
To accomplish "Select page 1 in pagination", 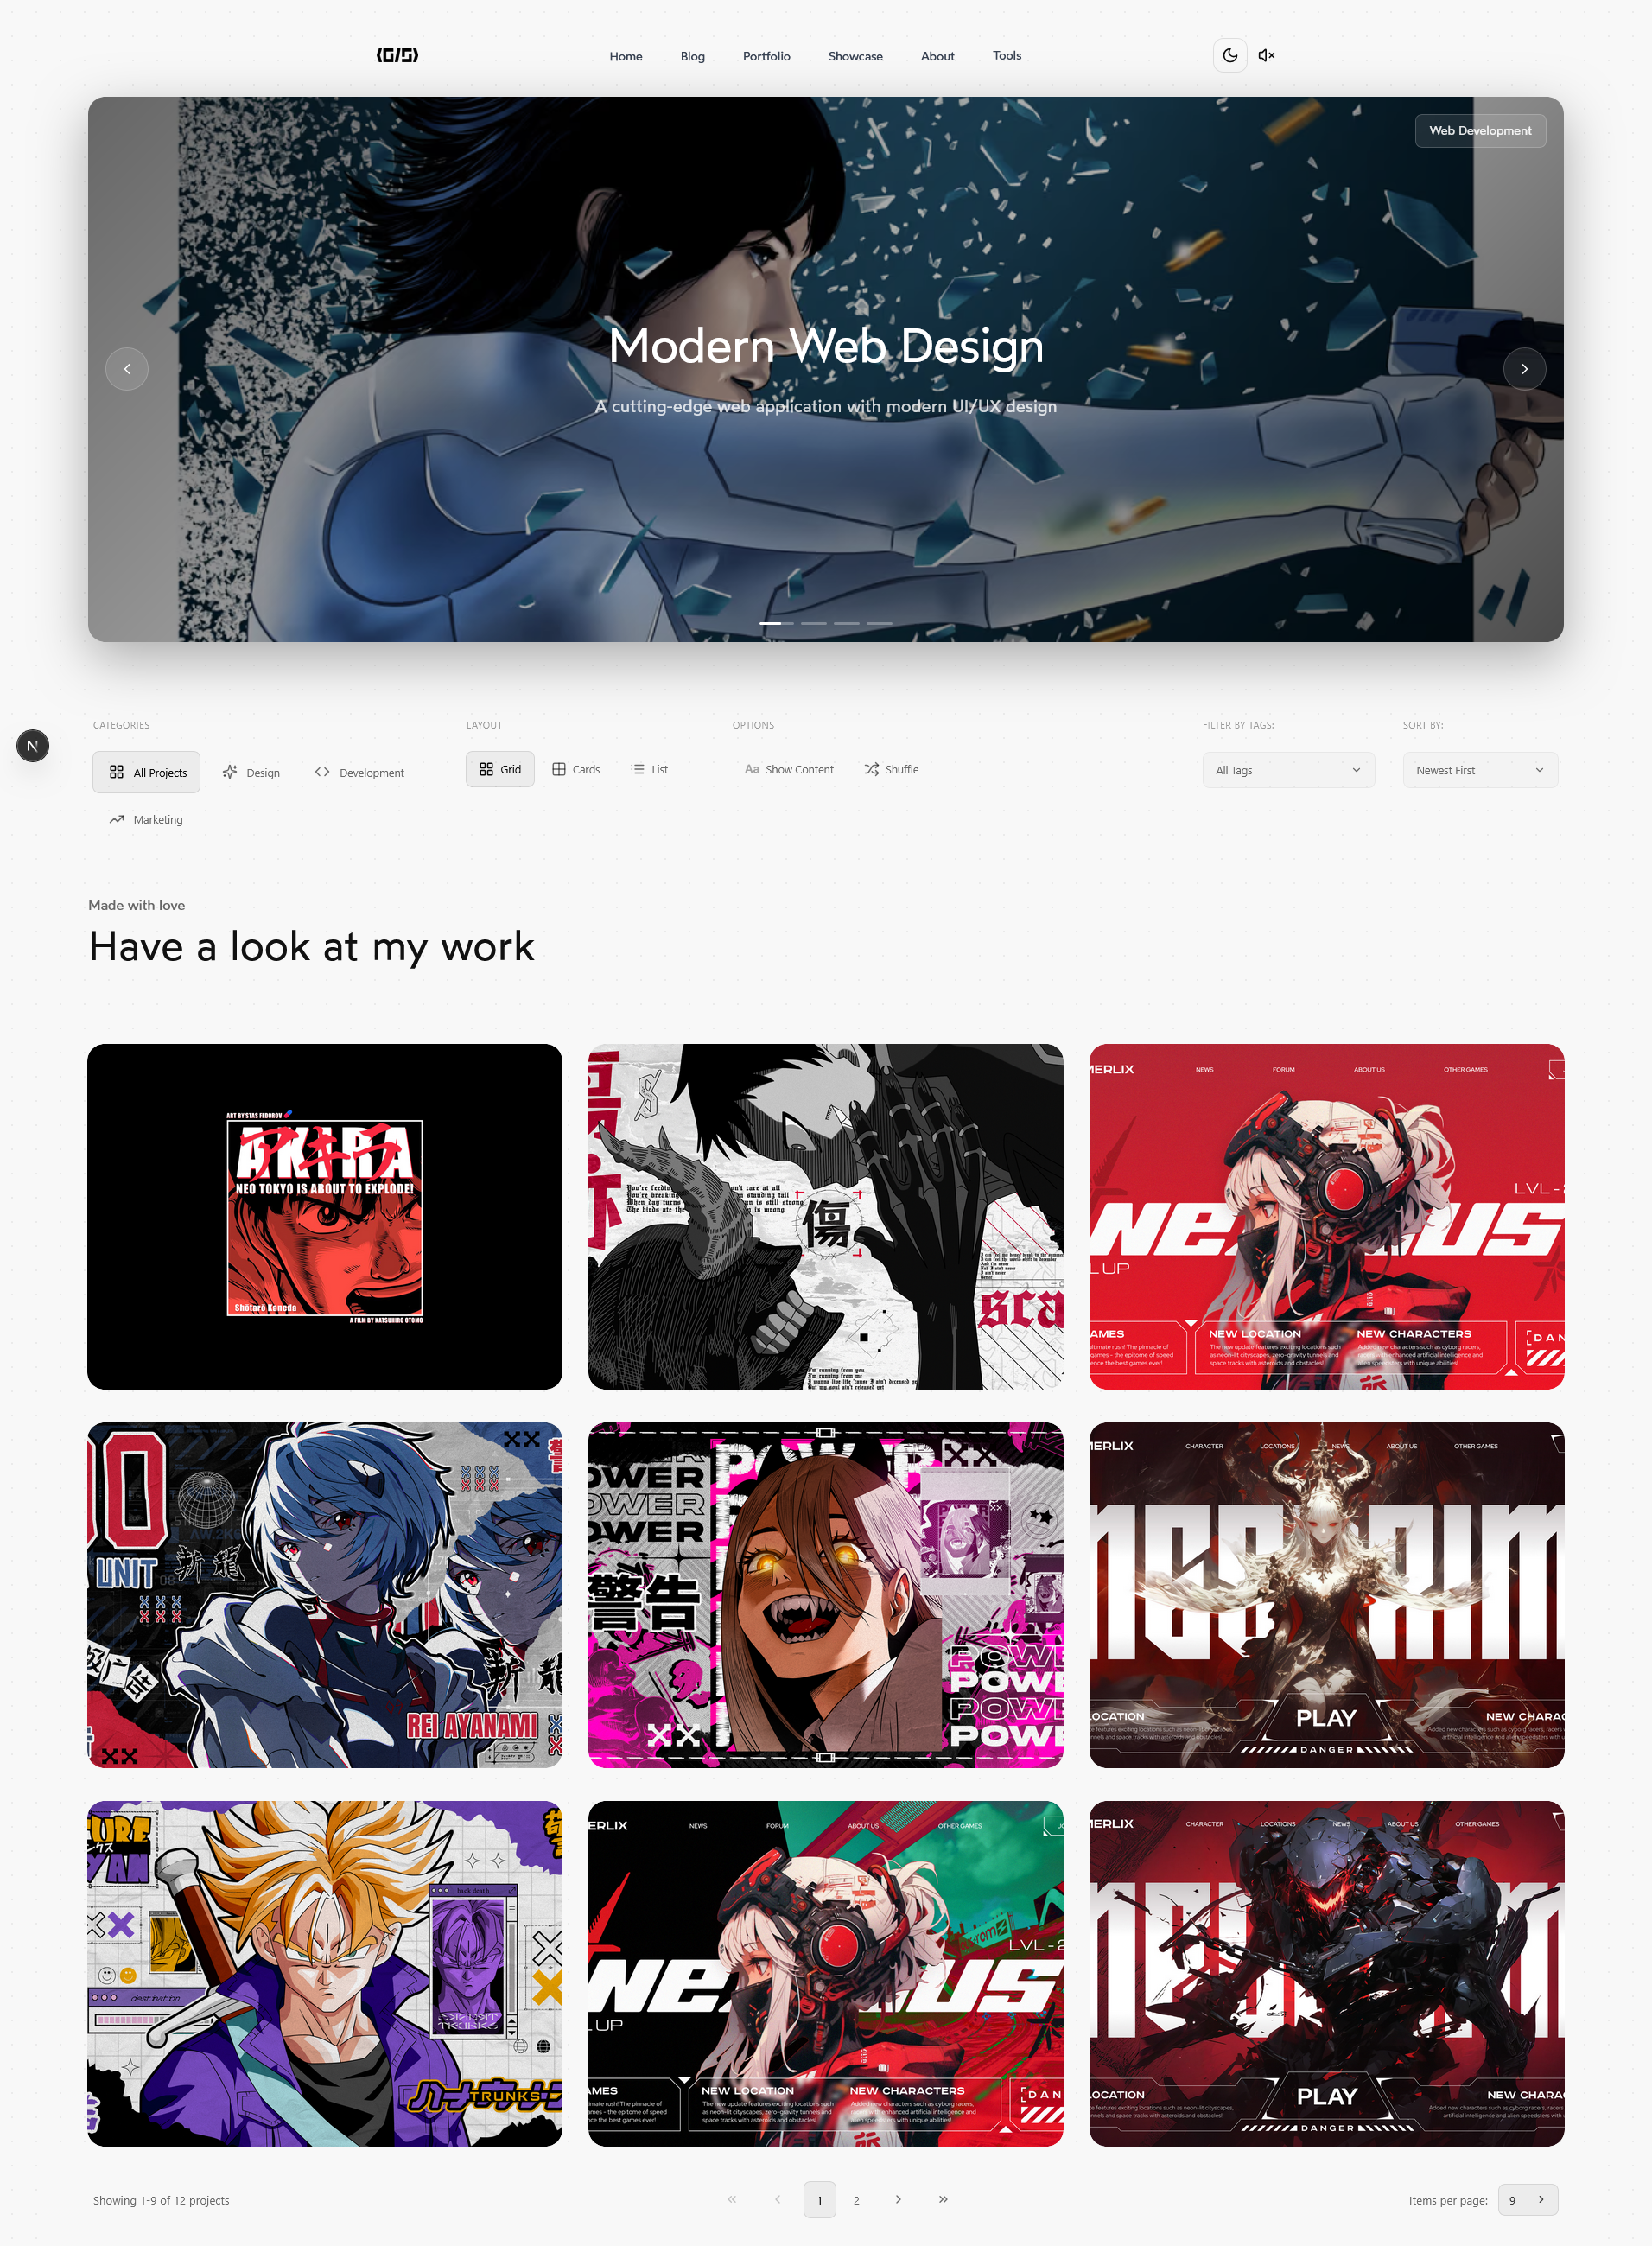I will click(819, 2199).
